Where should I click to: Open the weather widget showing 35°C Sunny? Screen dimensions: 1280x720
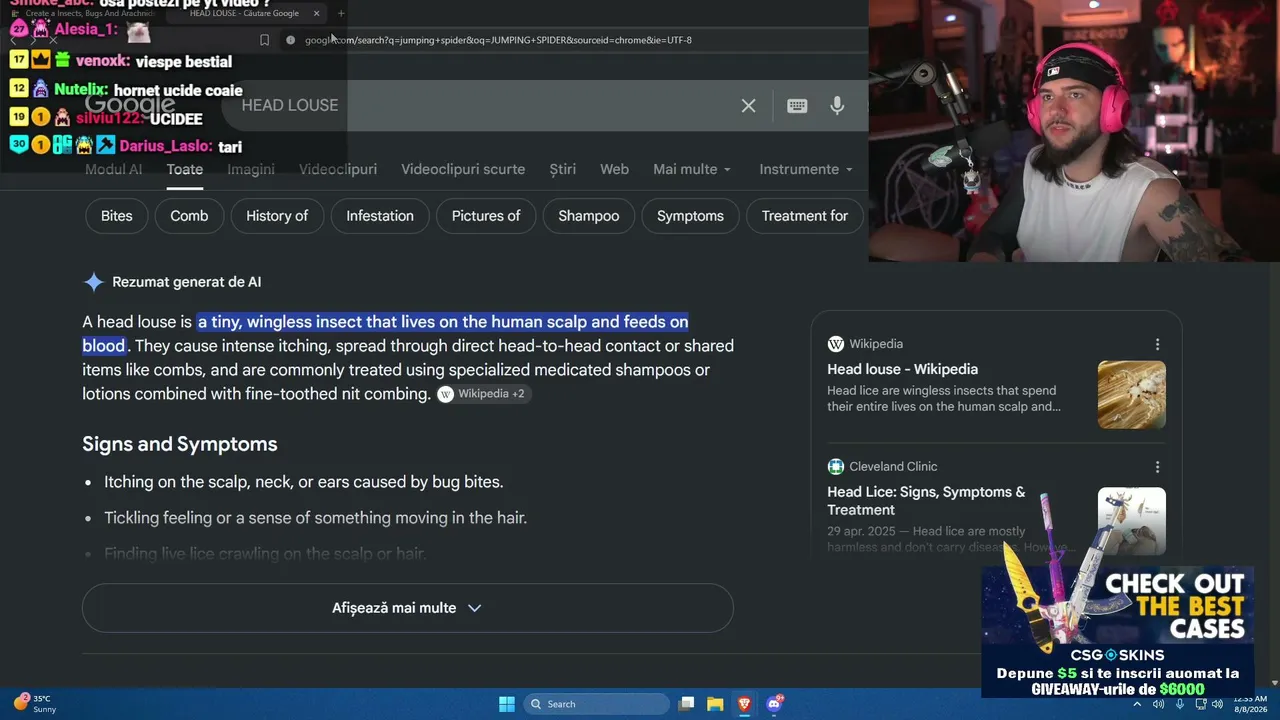pyautogui.click(x=36, y=704)
